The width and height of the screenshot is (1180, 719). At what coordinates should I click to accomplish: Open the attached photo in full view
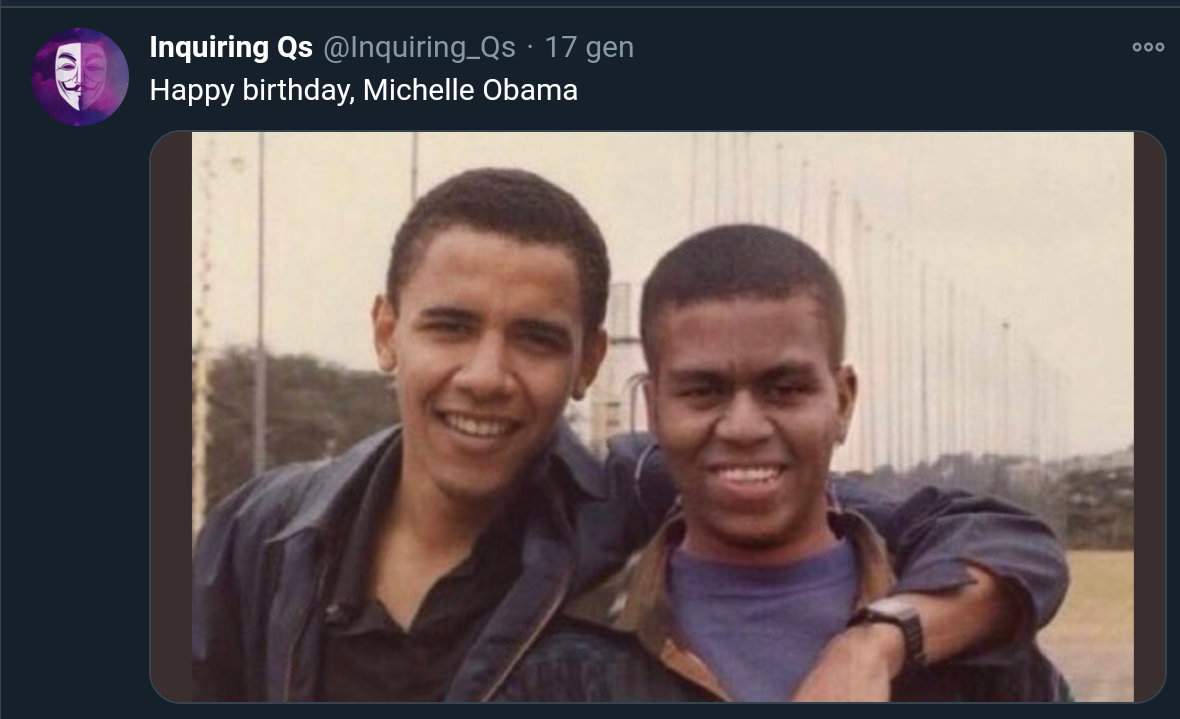[x=660, y=300]
